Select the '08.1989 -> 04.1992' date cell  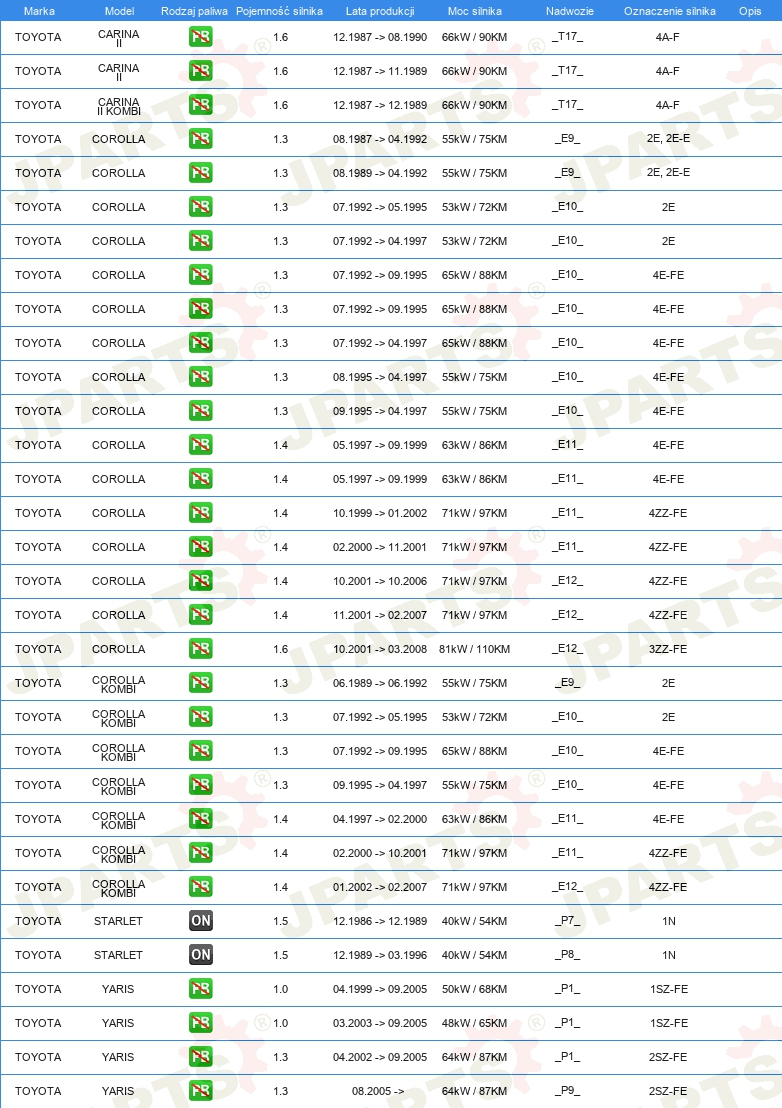[380, 172]
